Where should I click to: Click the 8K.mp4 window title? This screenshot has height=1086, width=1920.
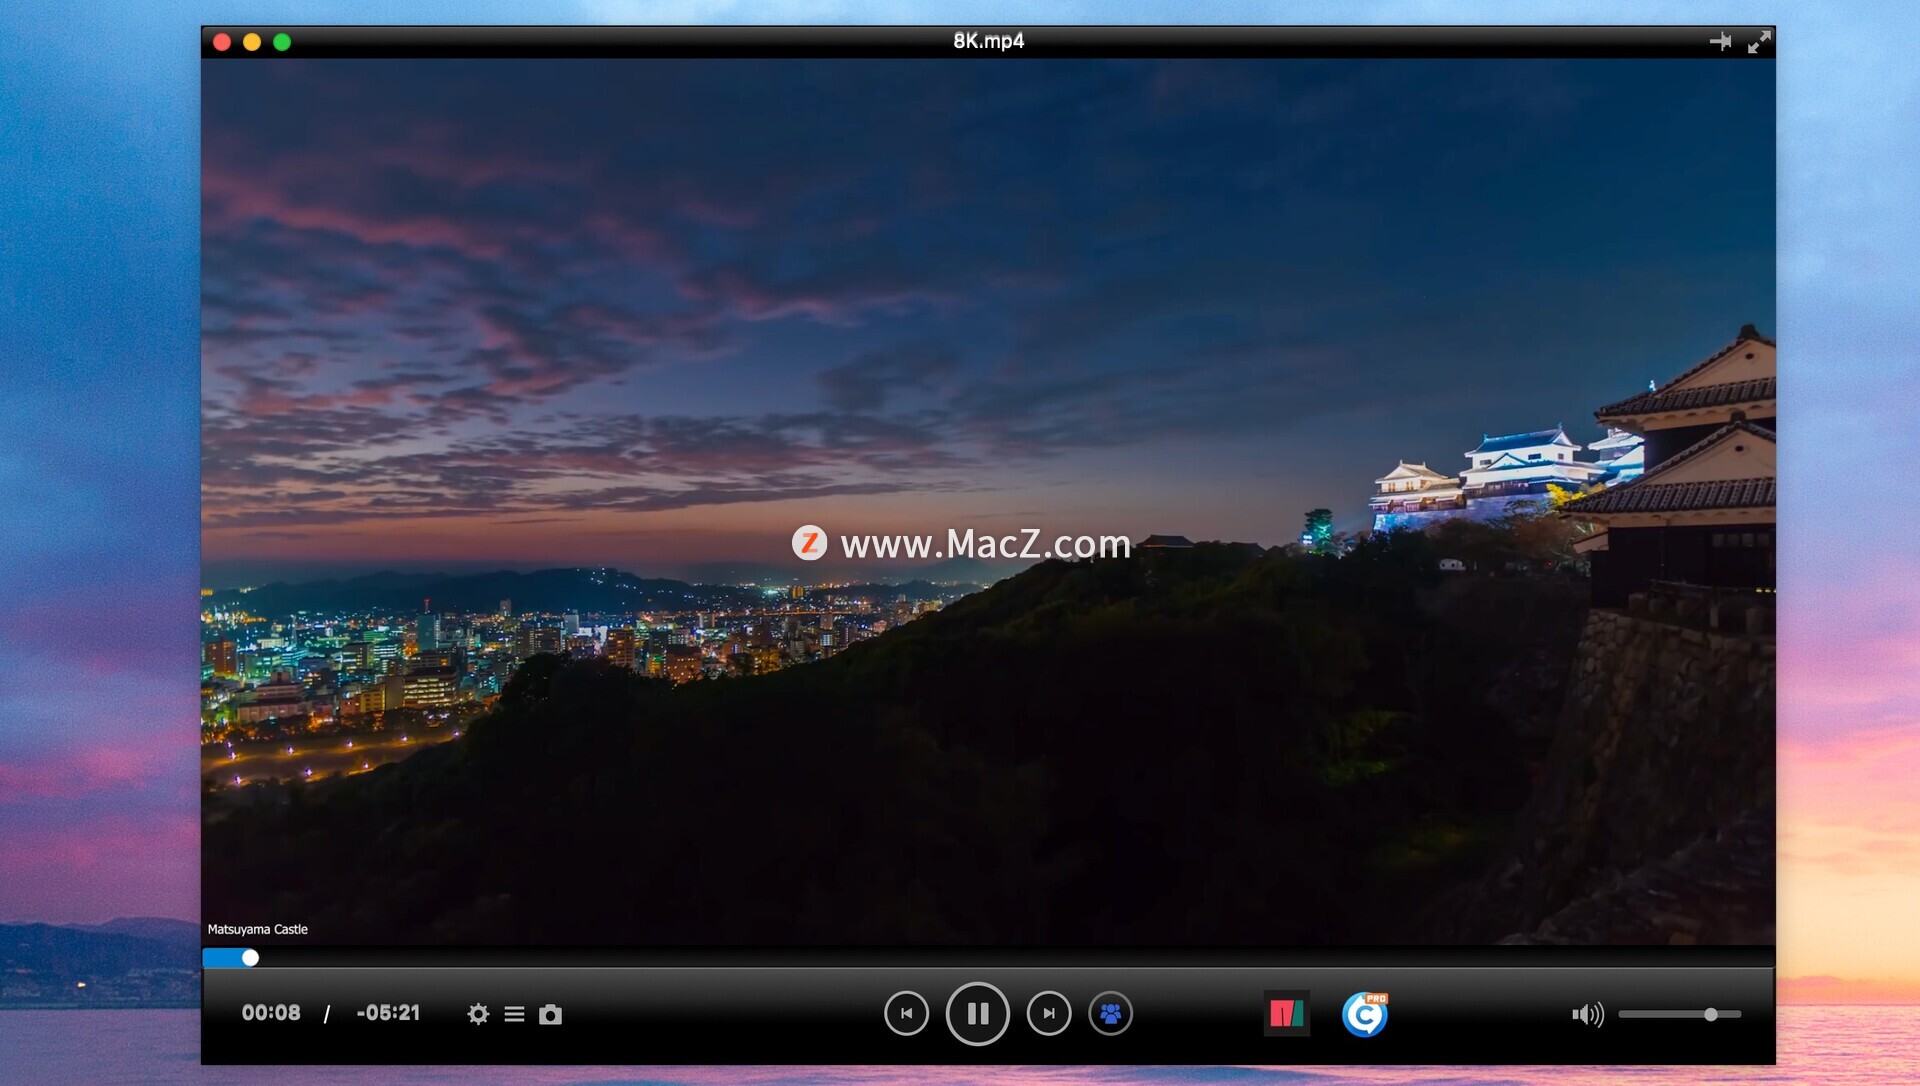tap(988, 41)
